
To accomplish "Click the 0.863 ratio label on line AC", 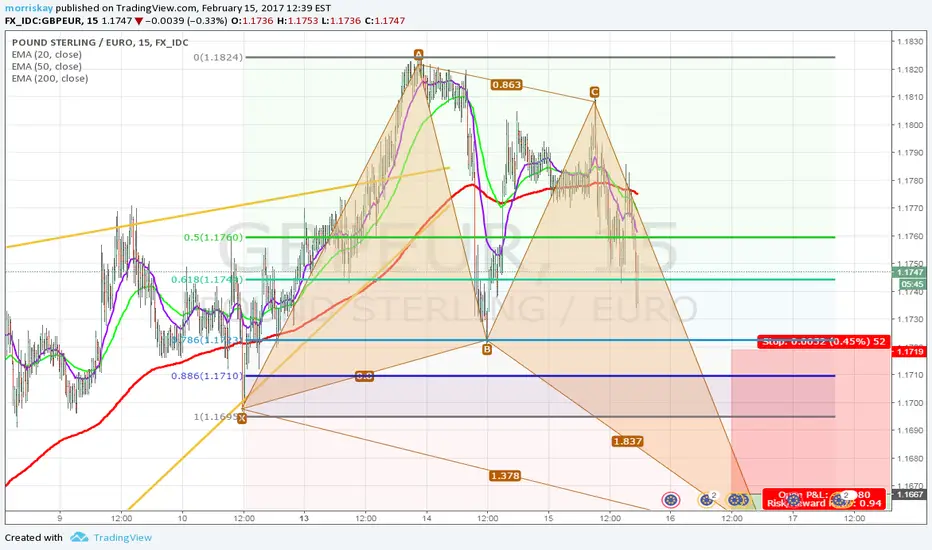I will (506, 85).
